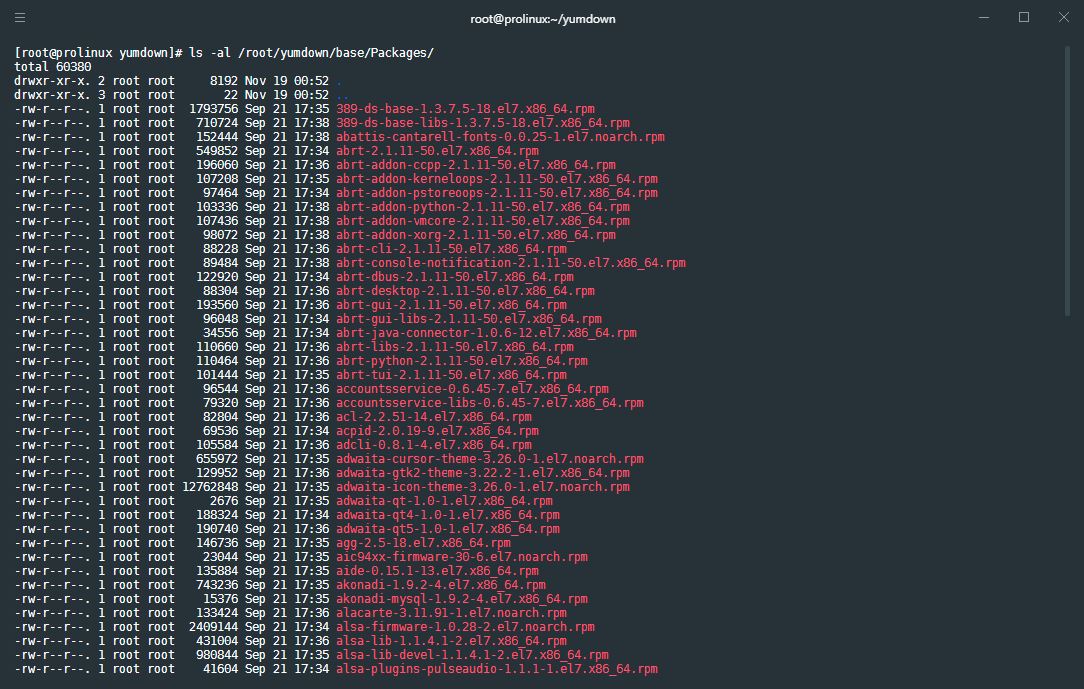Minimize the terminal window
Image resolution: width=1084 pixels, height=689 pixels.
tap(984, 18)
